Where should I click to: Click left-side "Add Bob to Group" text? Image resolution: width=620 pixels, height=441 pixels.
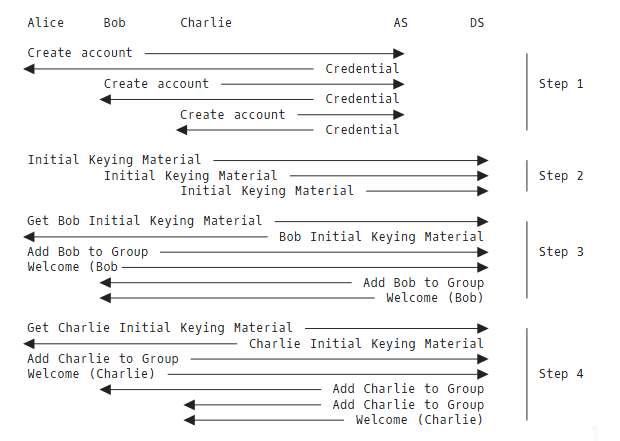[88, 252]
